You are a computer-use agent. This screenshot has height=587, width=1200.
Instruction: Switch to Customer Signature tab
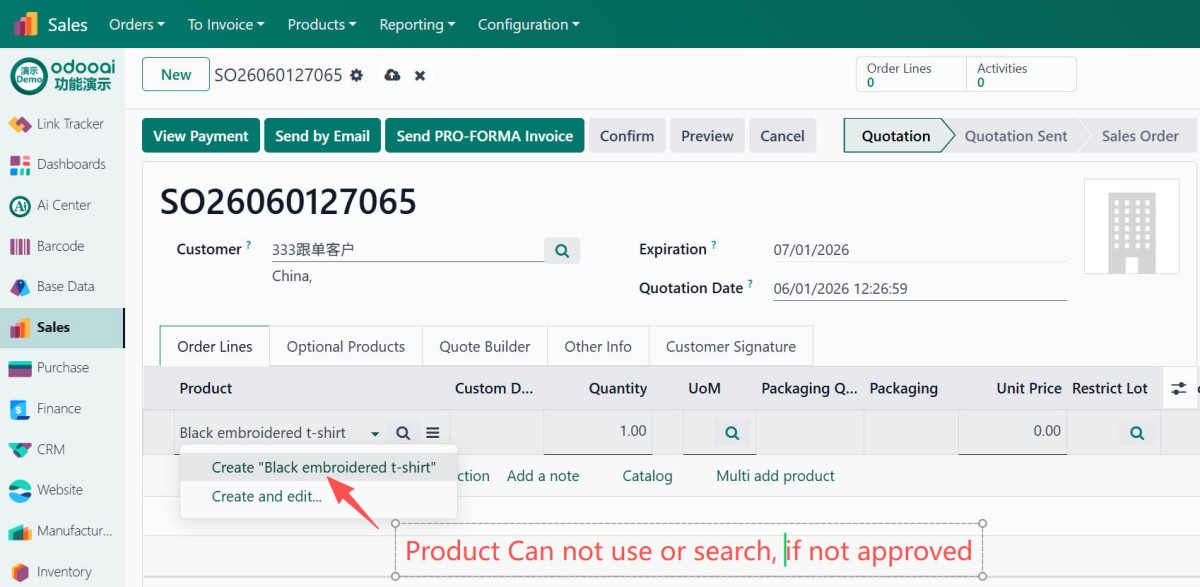pos(731,346)
